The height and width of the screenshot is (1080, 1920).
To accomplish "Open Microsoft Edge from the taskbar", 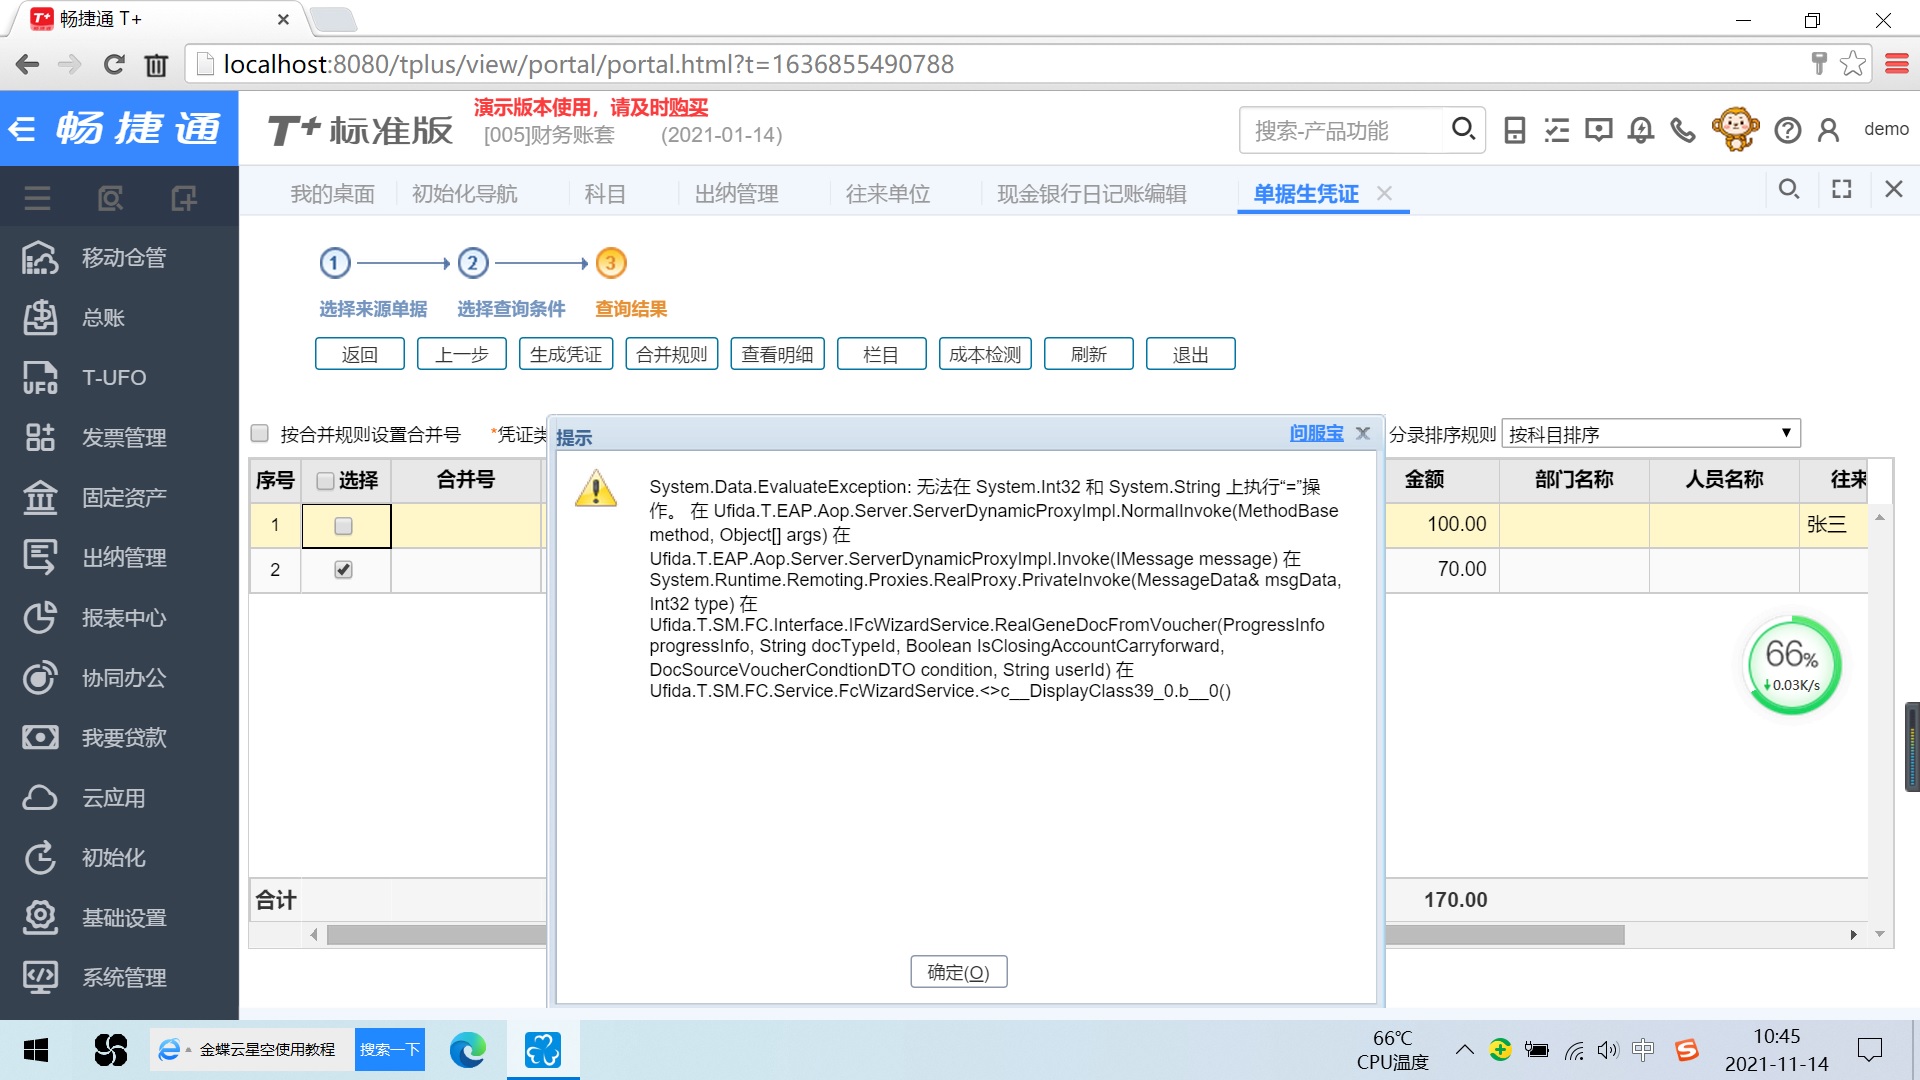I will (467, 1050).
